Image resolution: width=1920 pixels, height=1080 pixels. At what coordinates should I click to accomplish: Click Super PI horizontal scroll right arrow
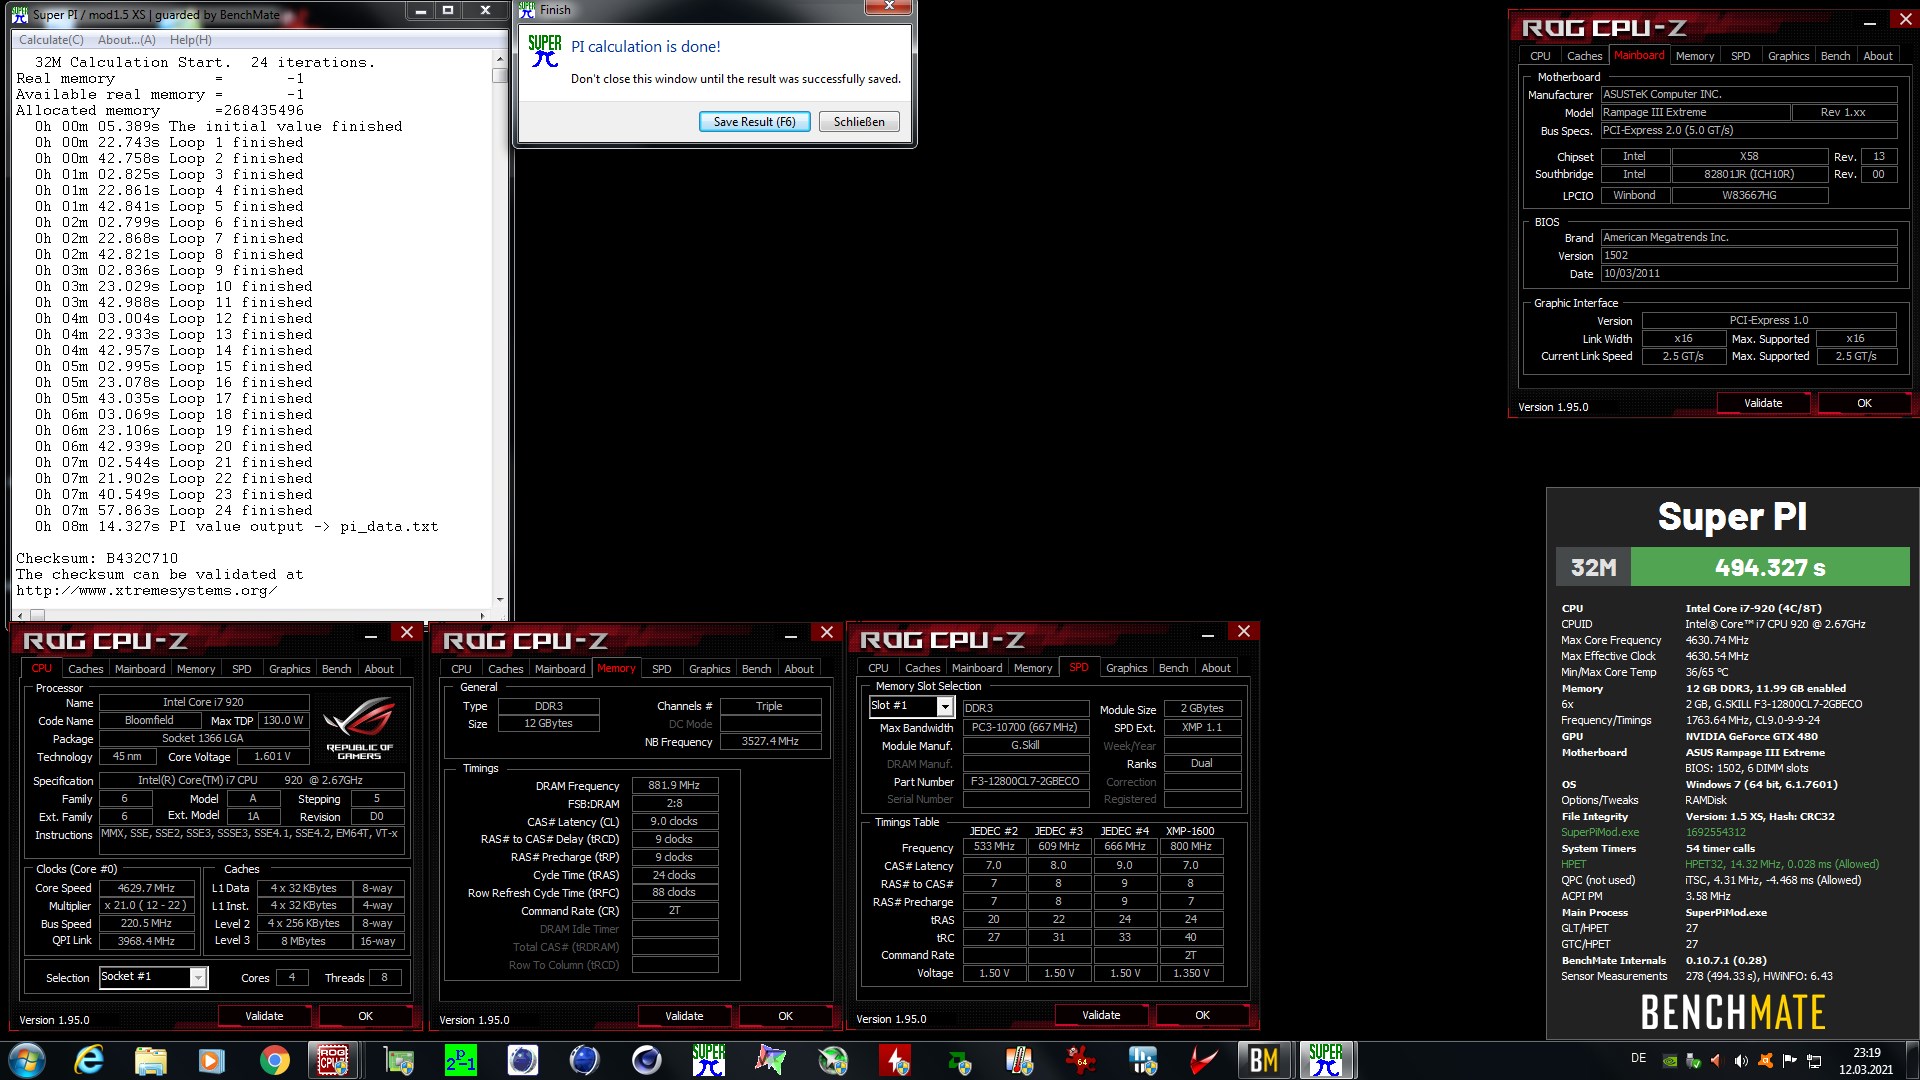(x=483, y=615)
